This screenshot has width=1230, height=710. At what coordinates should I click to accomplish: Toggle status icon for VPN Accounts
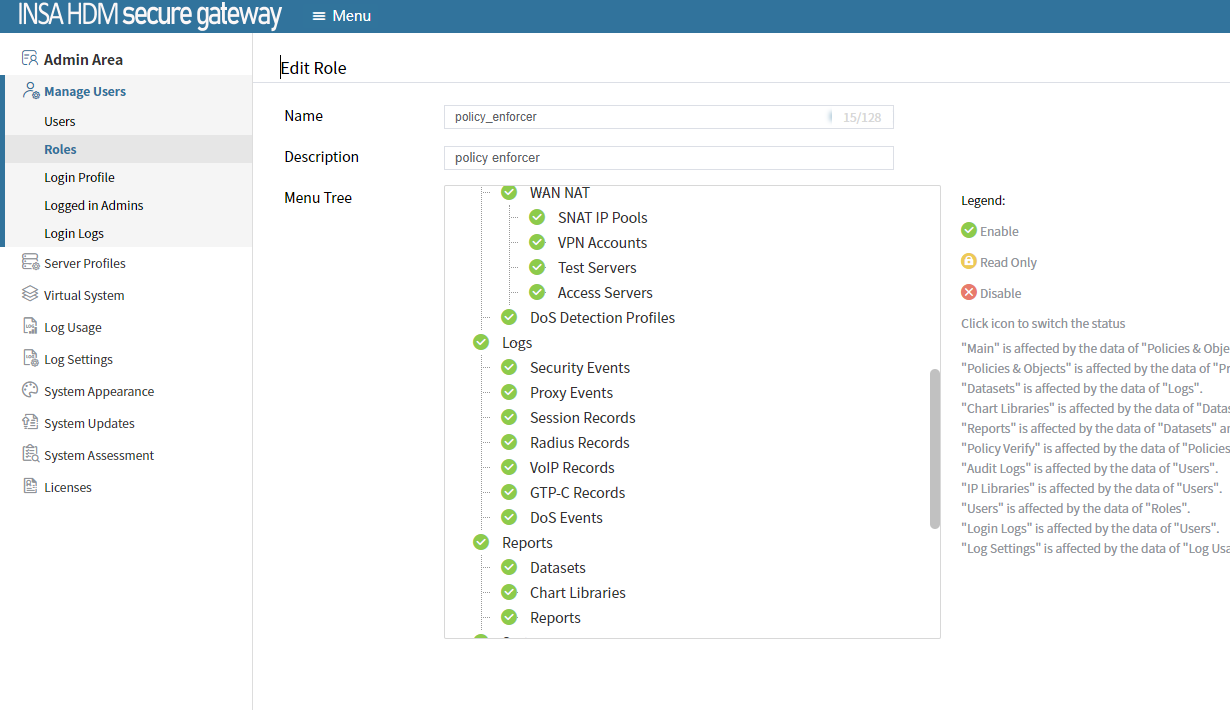(537, 243)
